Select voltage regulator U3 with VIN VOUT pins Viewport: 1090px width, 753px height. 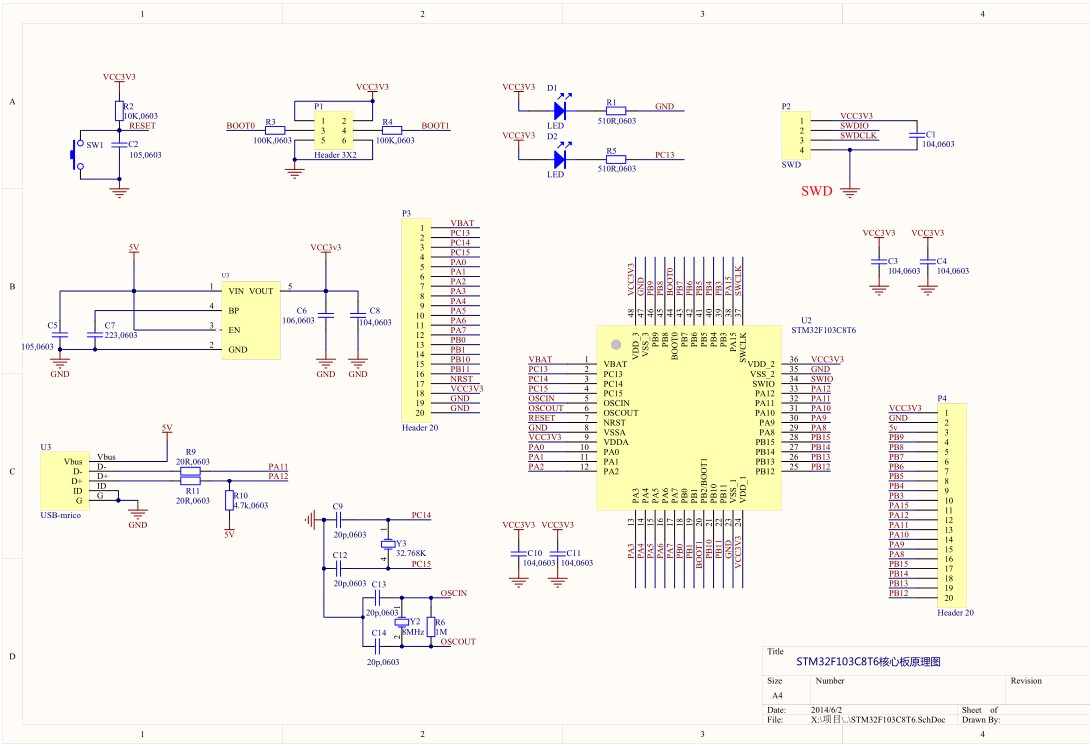249,318
